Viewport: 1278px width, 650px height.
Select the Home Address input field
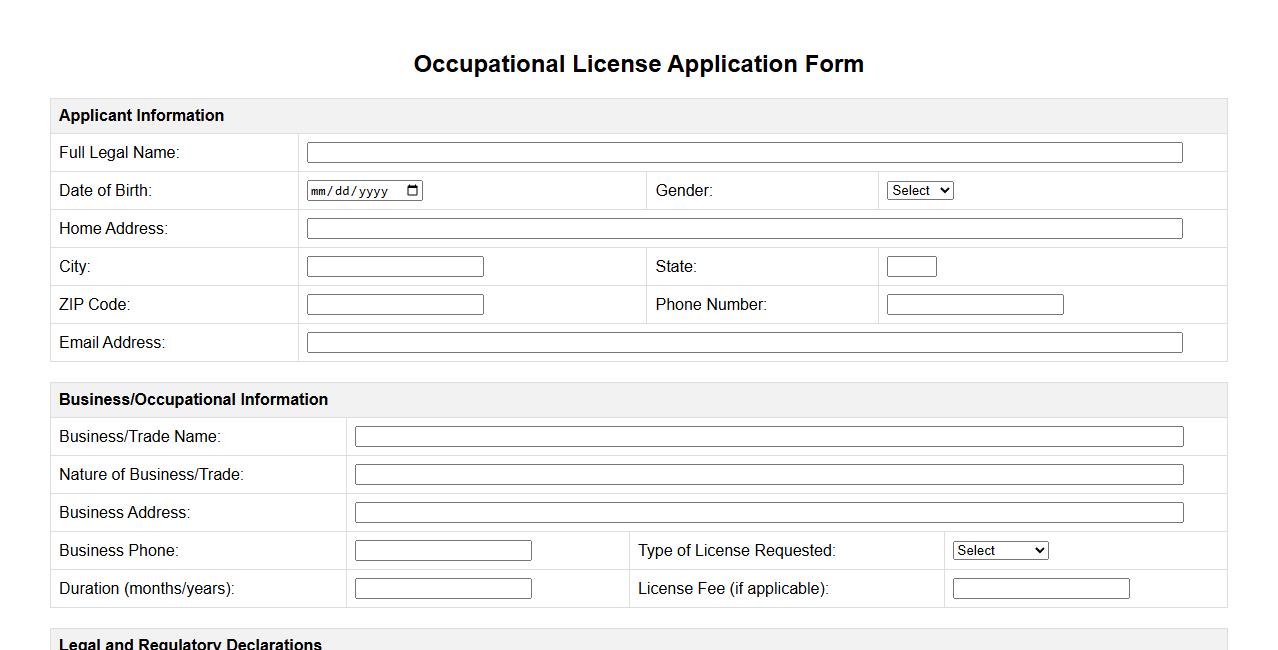coord(744,228)
